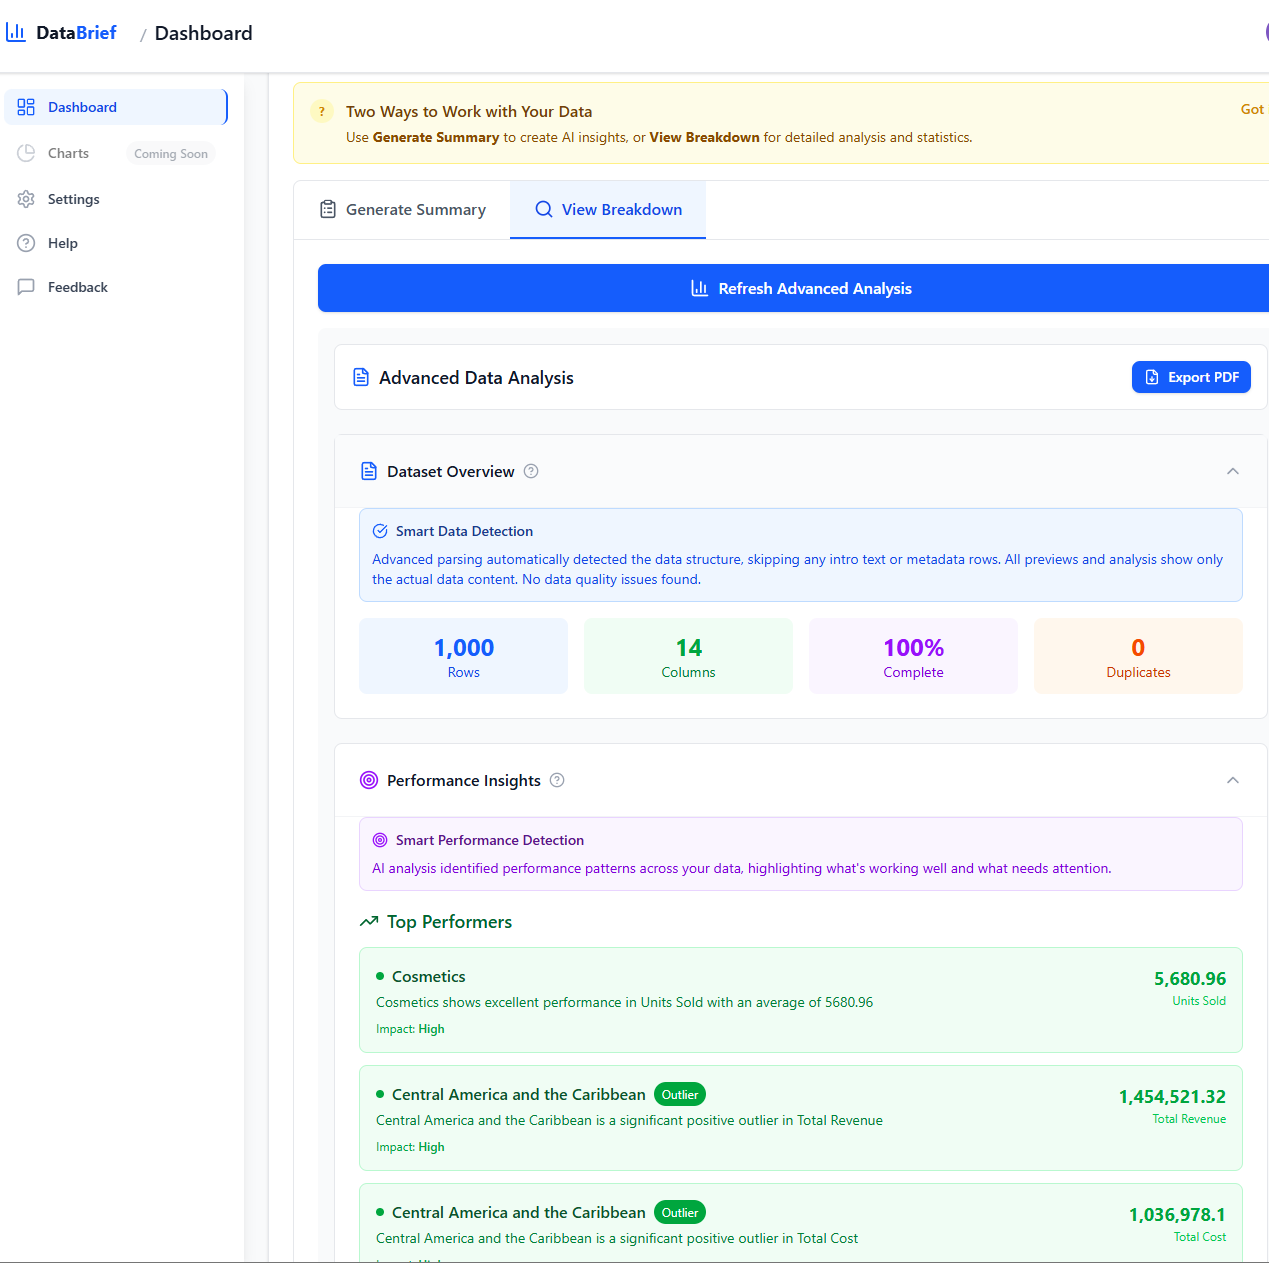Click the help icon next to Dataset Overview
This screenshot has width=1269, height=1263.
tap(531, 471)
